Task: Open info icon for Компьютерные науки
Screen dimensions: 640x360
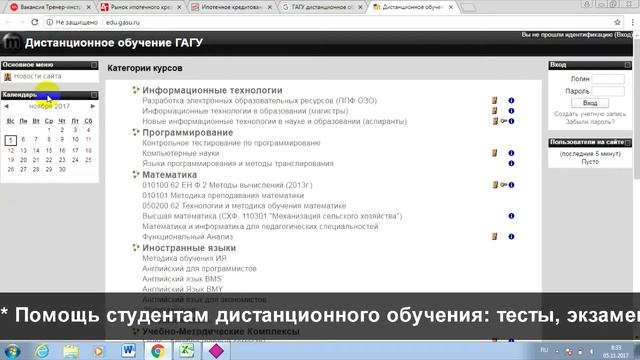Action: tap(511, 153)
